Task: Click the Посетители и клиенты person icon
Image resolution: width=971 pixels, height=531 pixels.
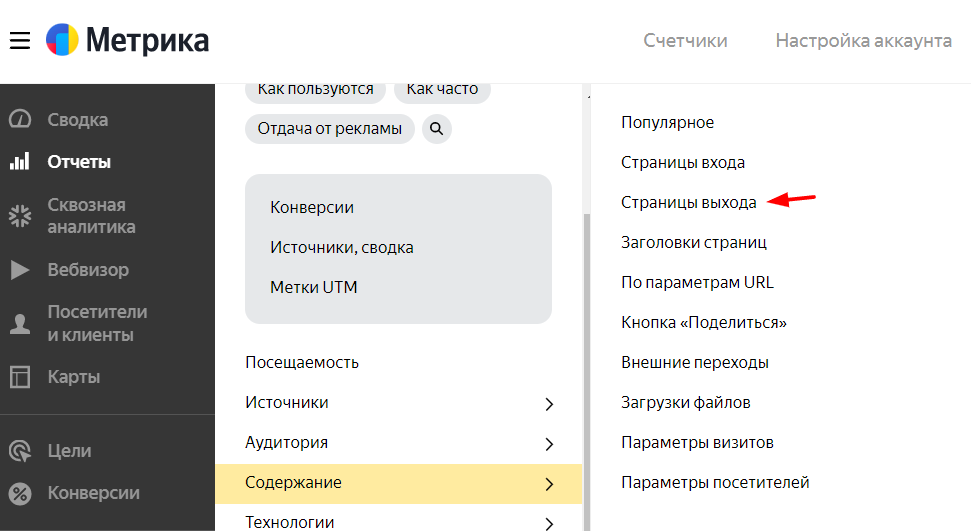Action: (x=20, y=323)
